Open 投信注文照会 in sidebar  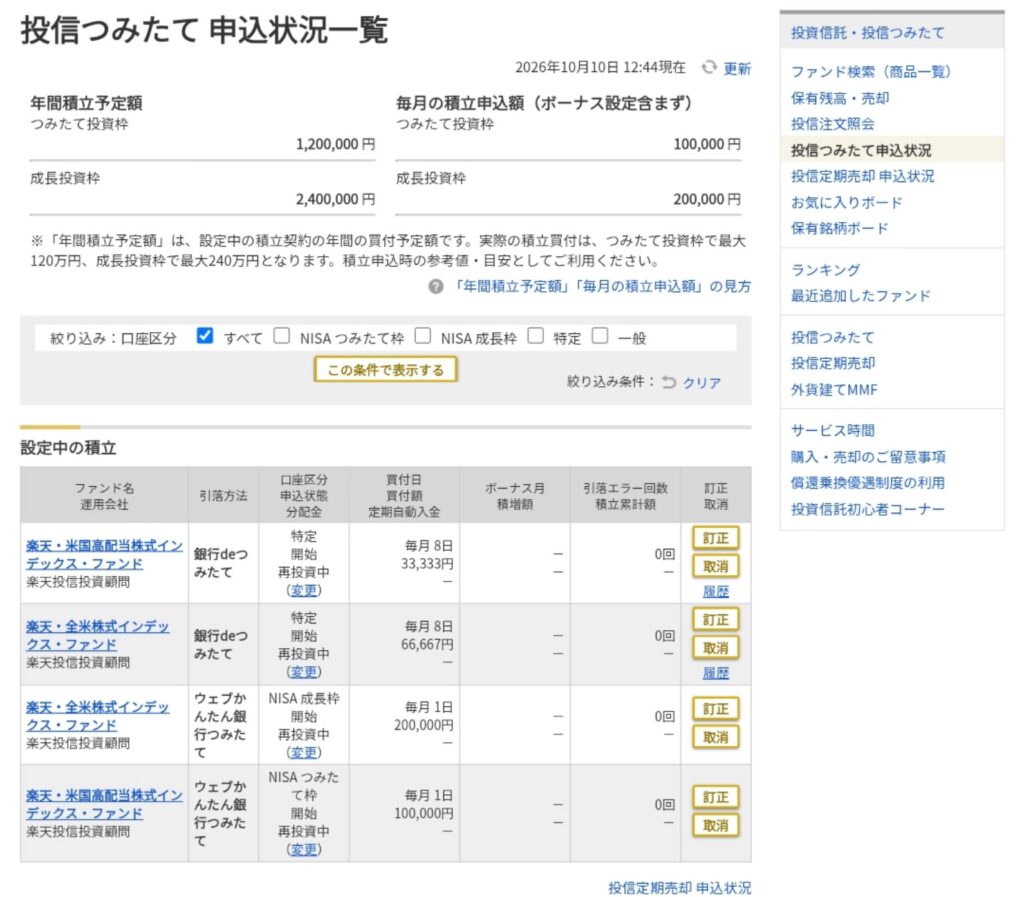pos(833,124)
